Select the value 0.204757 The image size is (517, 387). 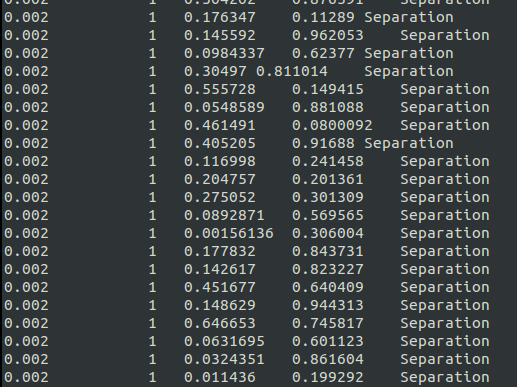[220, 179]
